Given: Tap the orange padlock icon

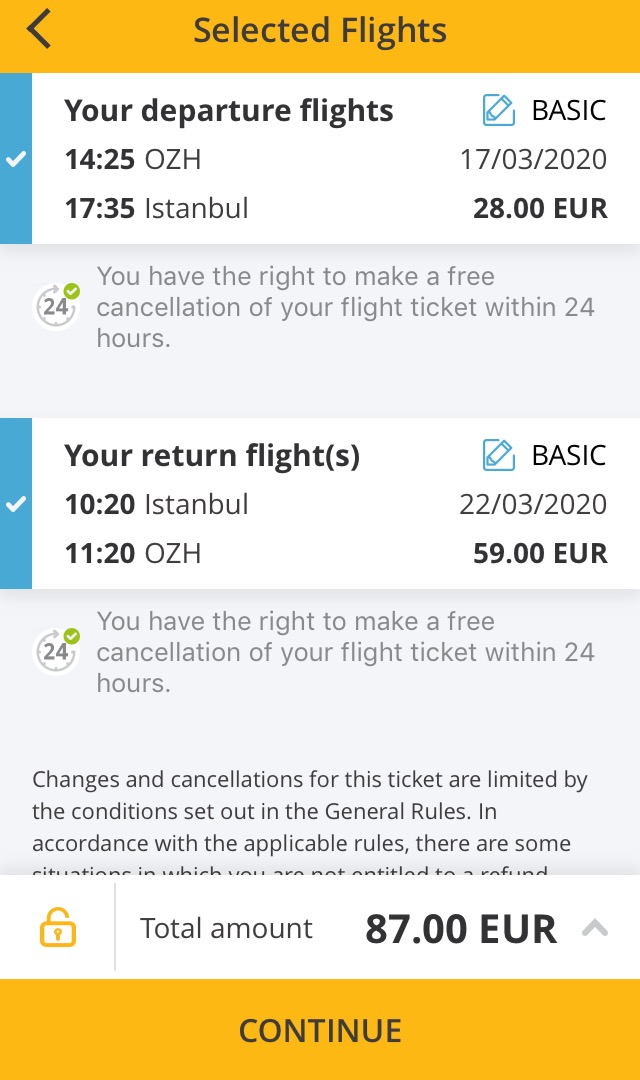Looking at the screenshot, I should click(x=58, y=928).
